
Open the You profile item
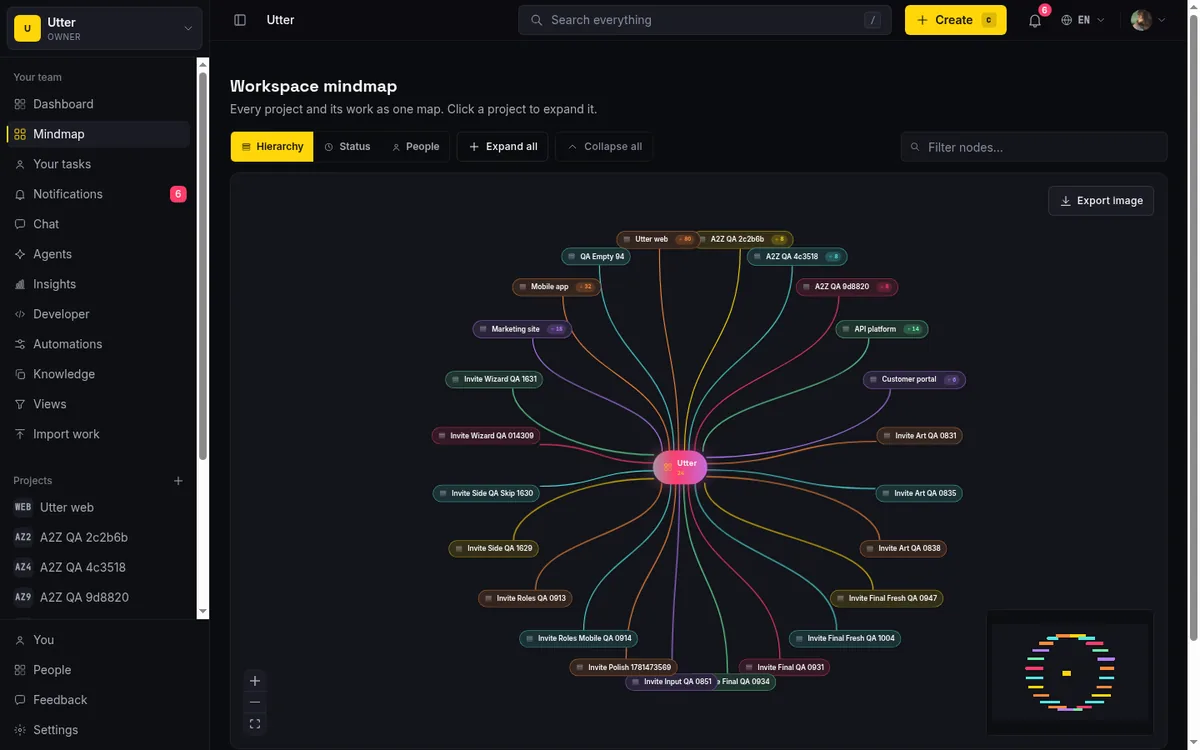click(104, 640)
